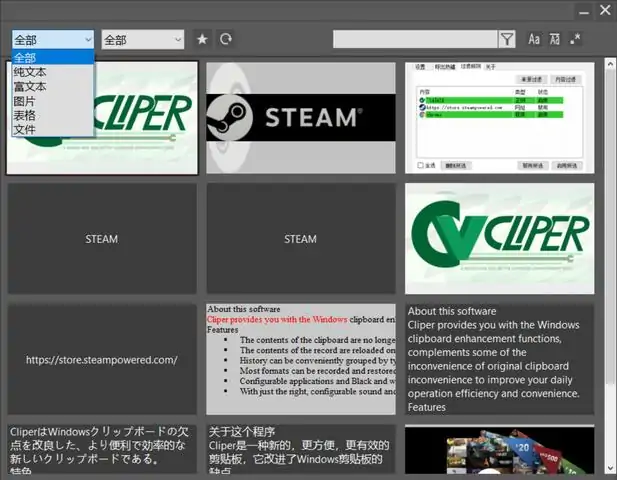
Task: Select 纯文本 from the dropdown list
Action: (x=30, y=72)
